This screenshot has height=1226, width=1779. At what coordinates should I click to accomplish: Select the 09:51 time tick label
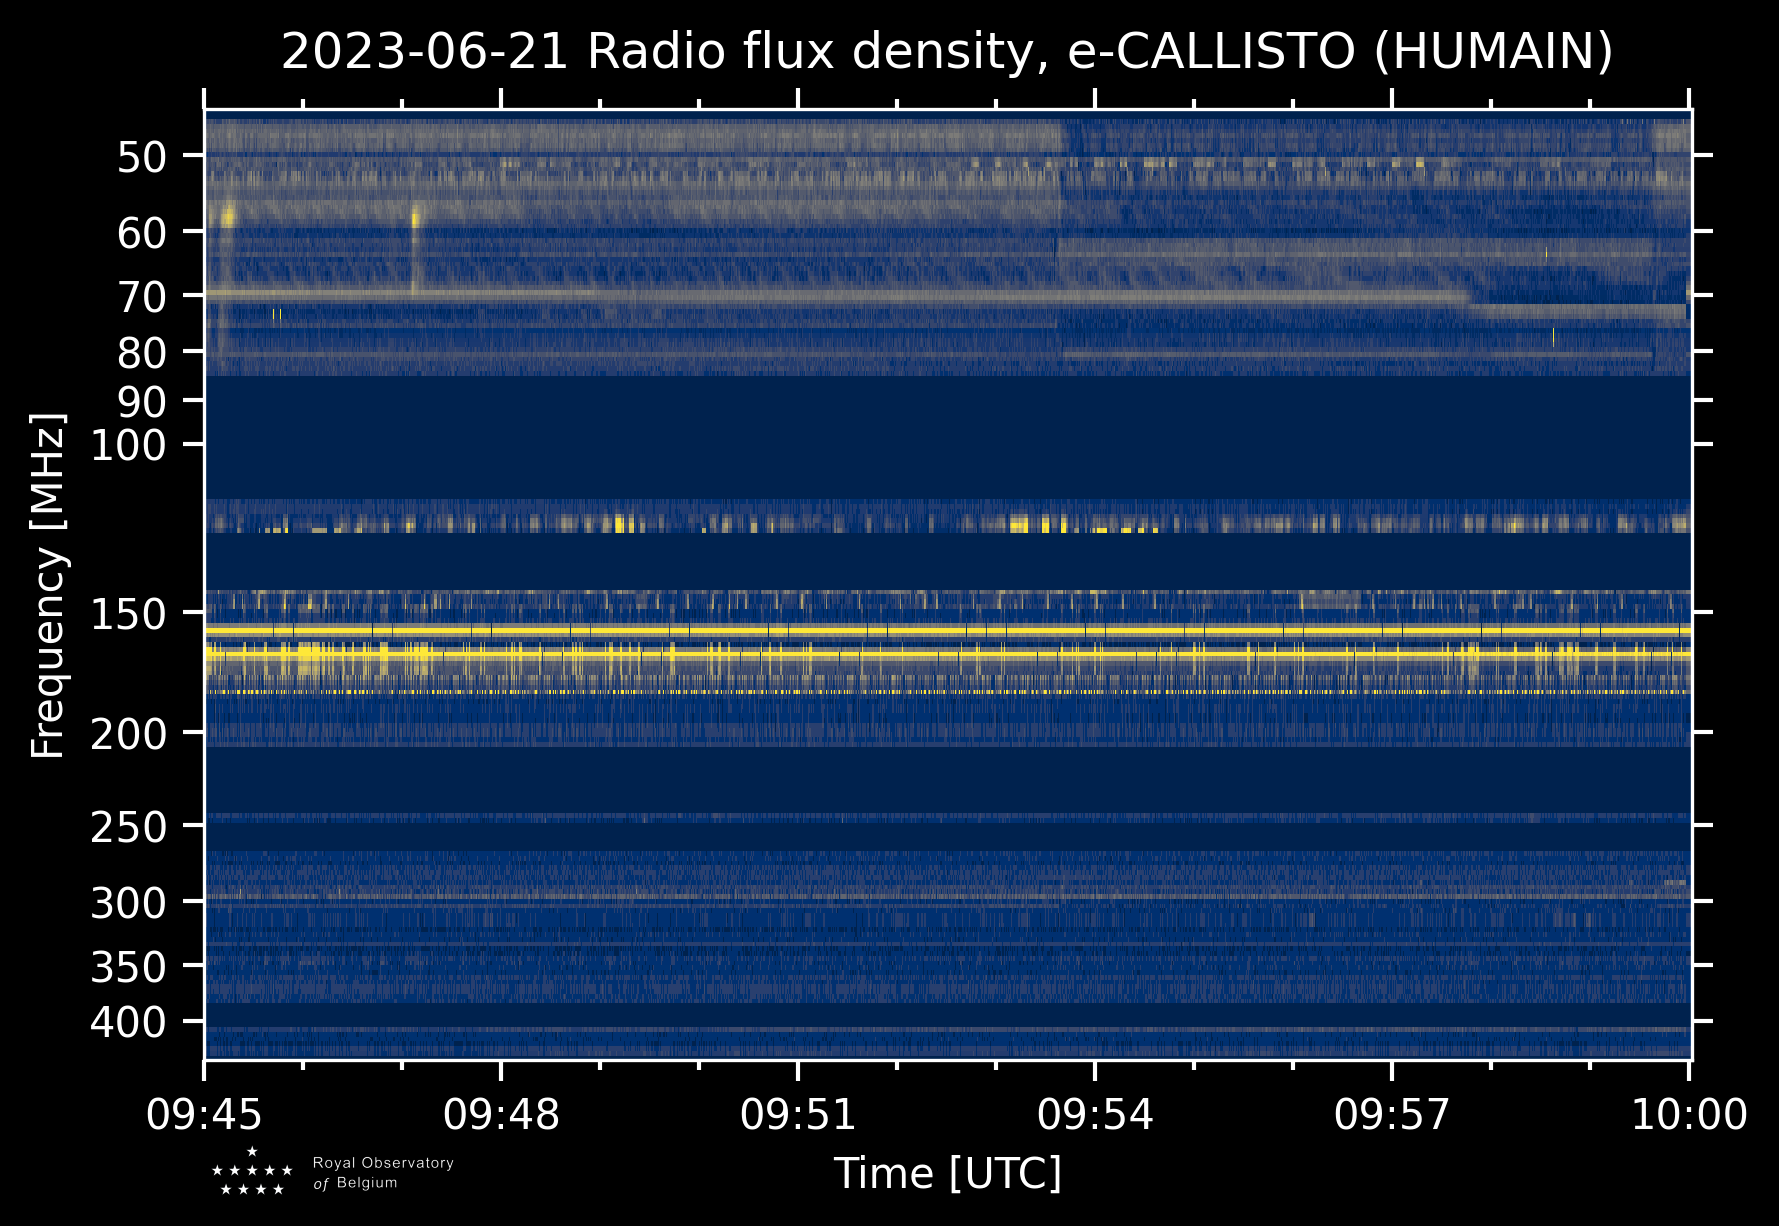(x=798, y=1115)
